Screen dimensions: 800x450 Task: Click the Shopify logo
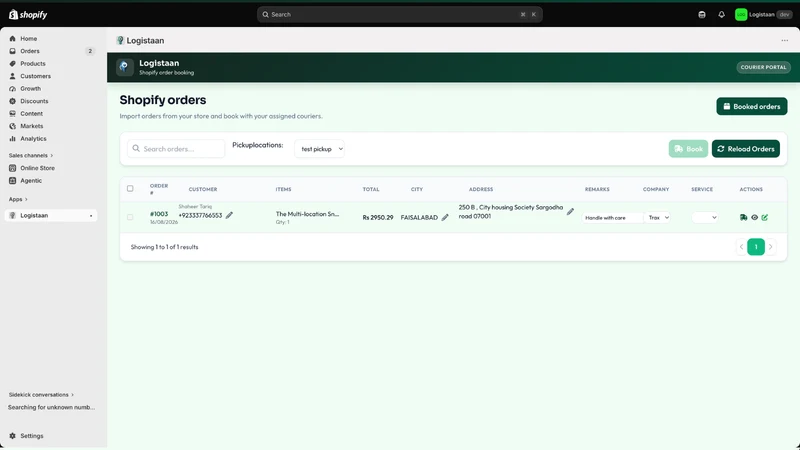[28, 14]
